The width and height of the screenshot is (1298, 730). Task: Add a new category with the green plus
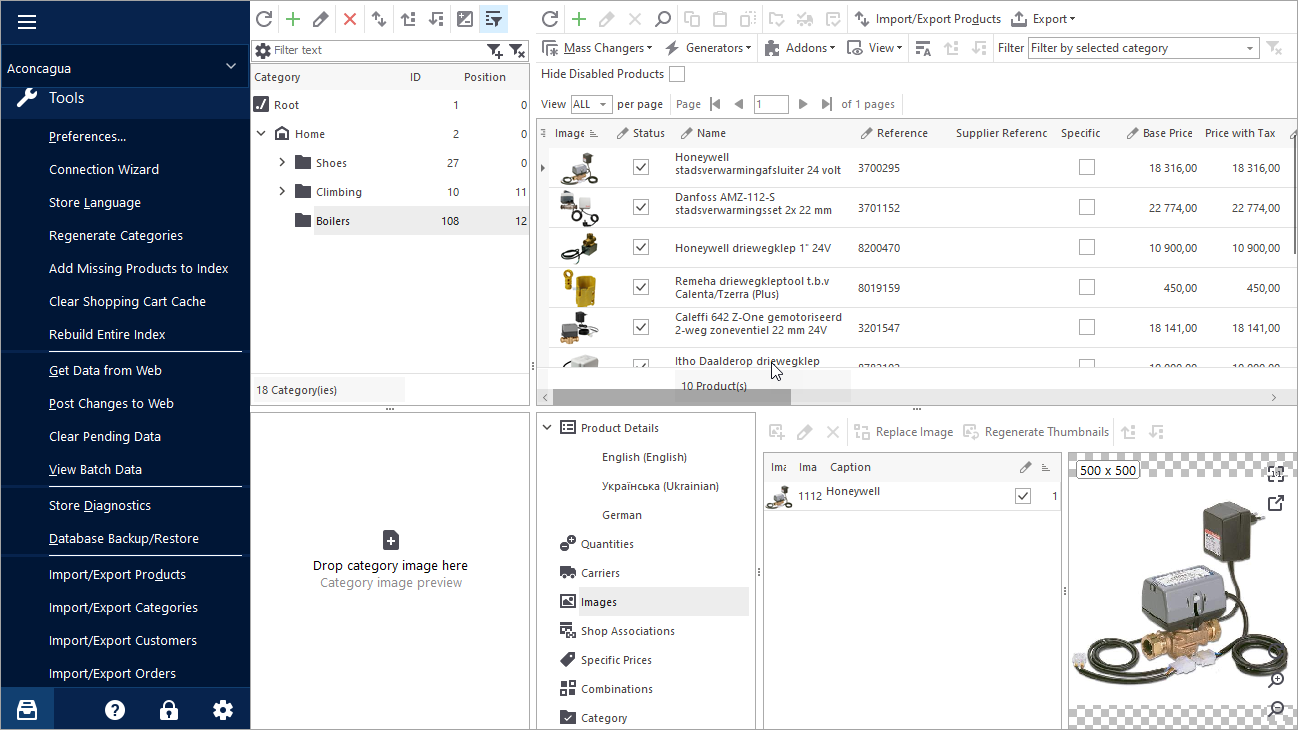292,18
